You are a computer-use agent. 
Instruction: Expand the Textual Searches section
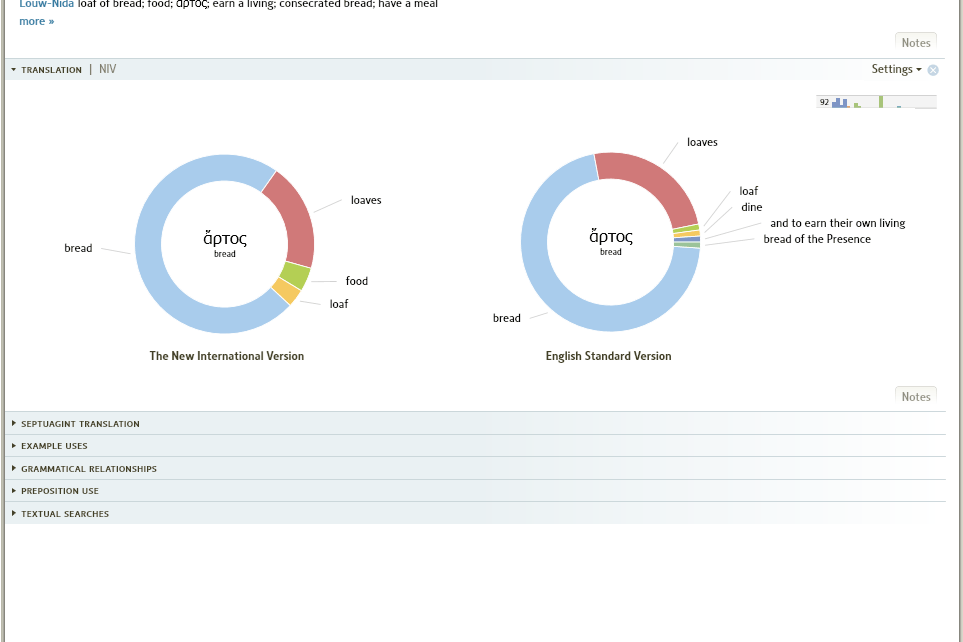tap(14, 513)
